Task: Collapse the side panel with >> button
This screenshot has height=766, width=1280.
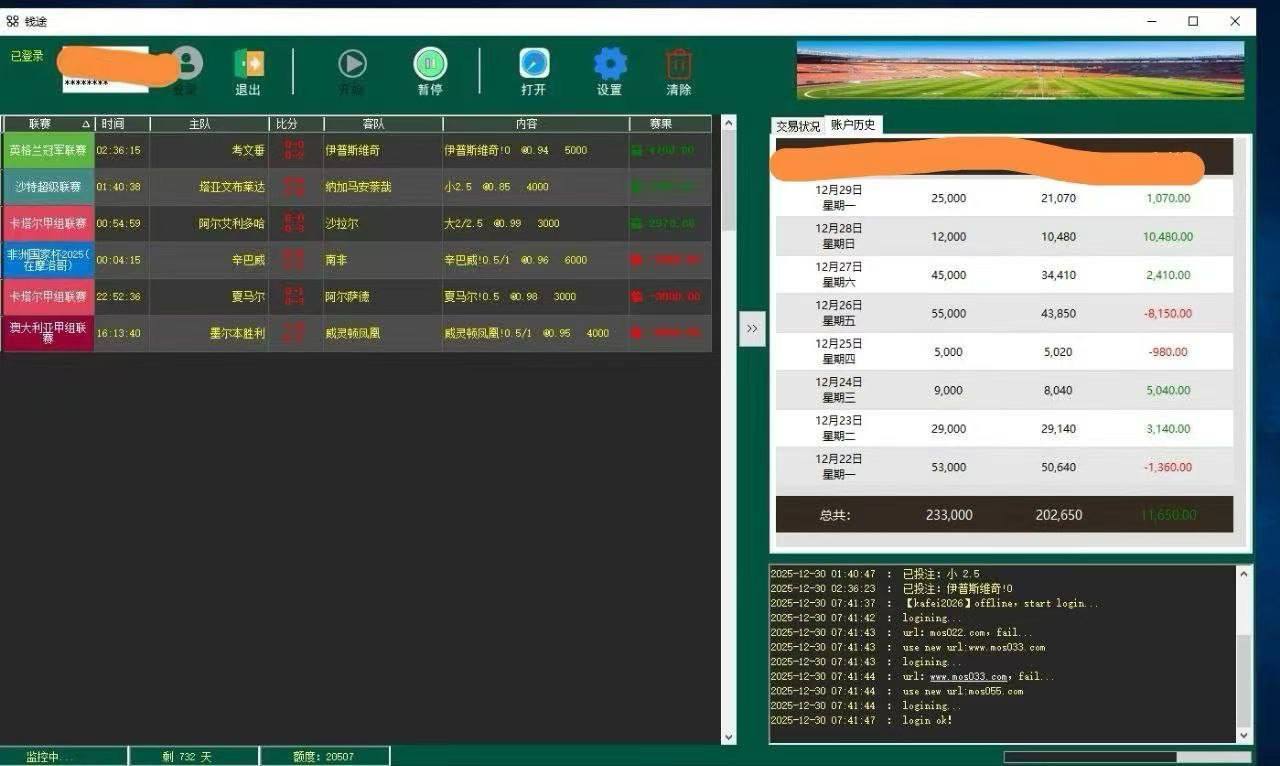Action: coord(752,328)
